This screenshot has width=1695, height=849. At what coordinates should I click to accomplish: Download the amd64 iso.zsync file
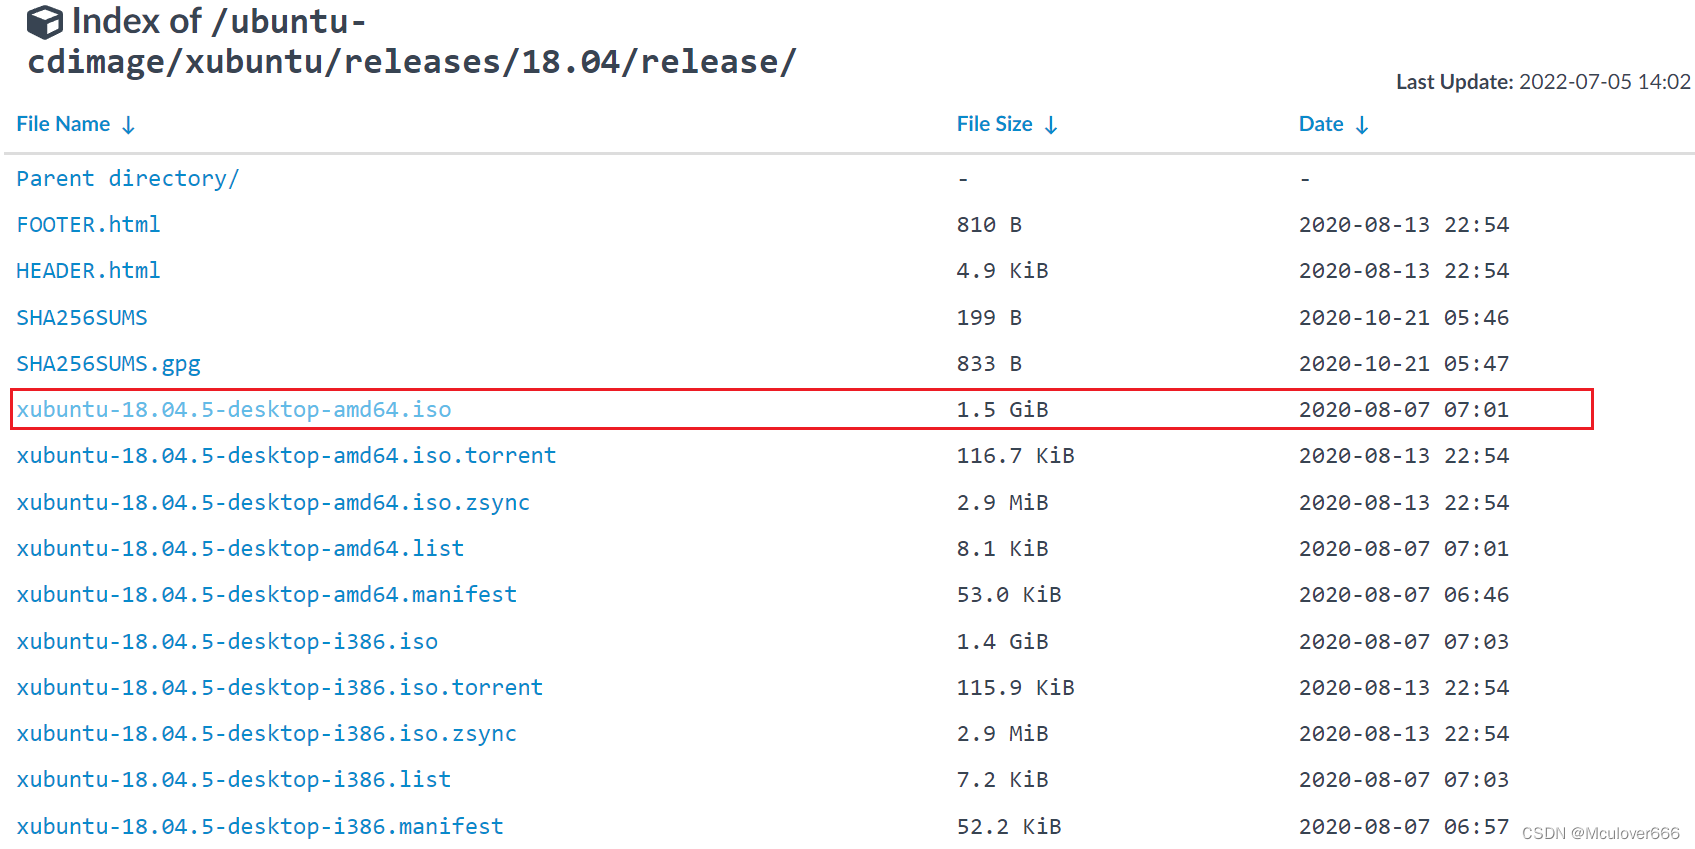[273, 503]
